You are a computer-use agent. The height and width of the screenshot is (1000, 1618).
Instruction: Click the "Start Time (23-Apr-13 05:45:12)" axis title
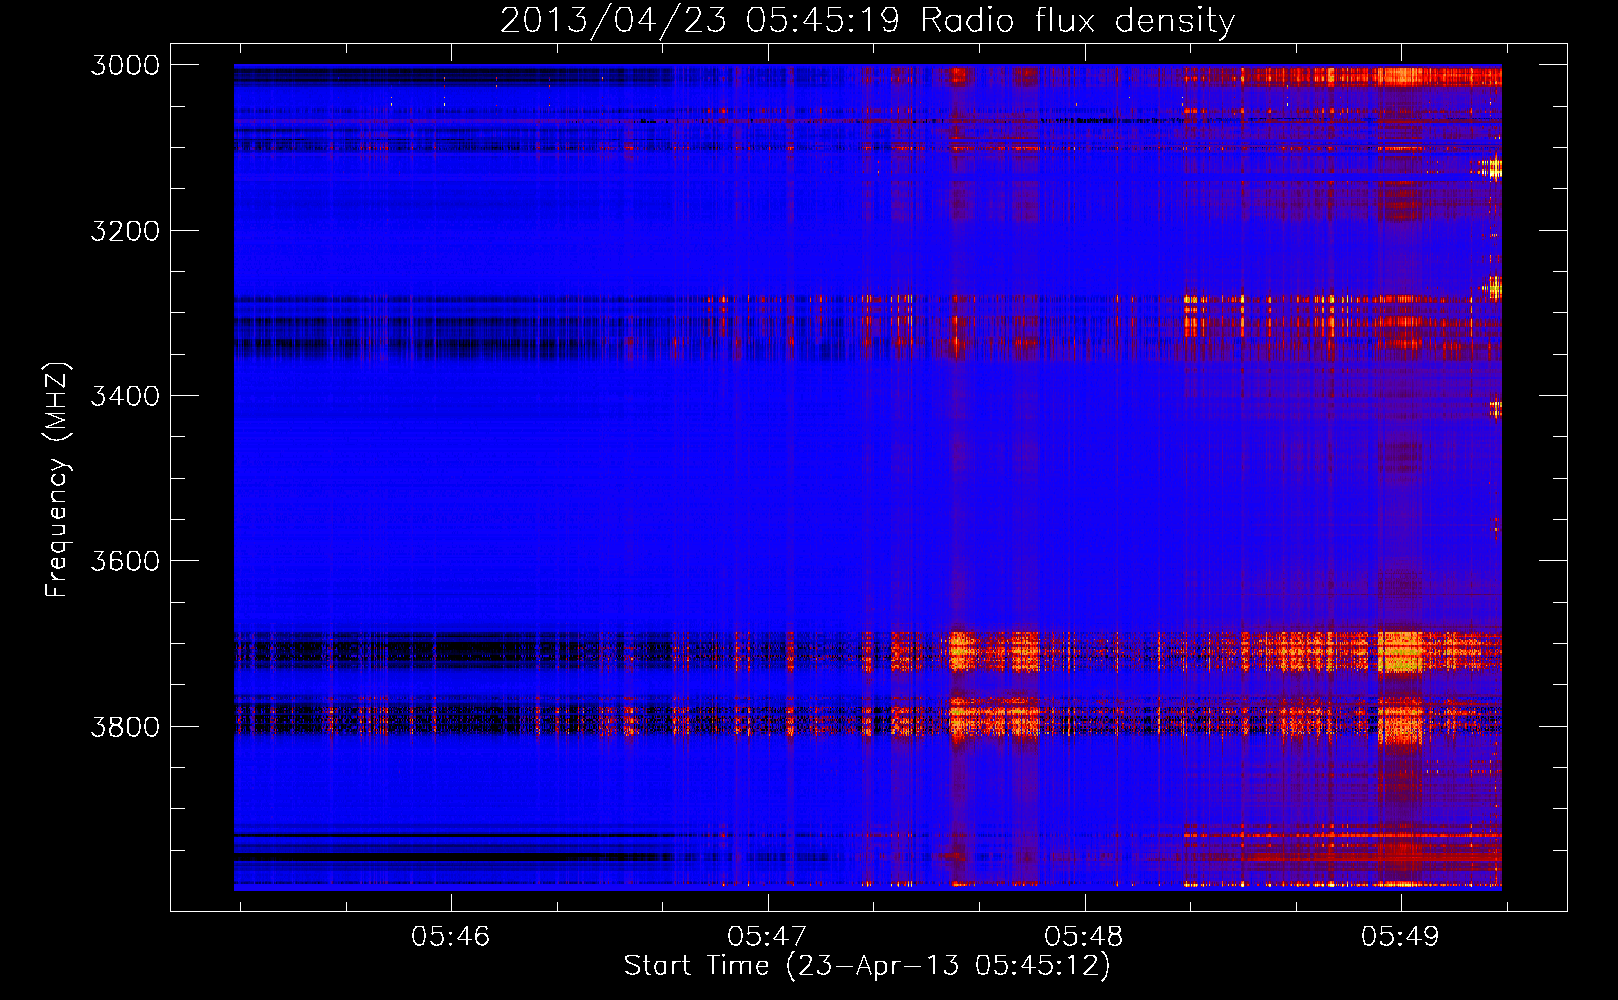[x=867, y=966]
